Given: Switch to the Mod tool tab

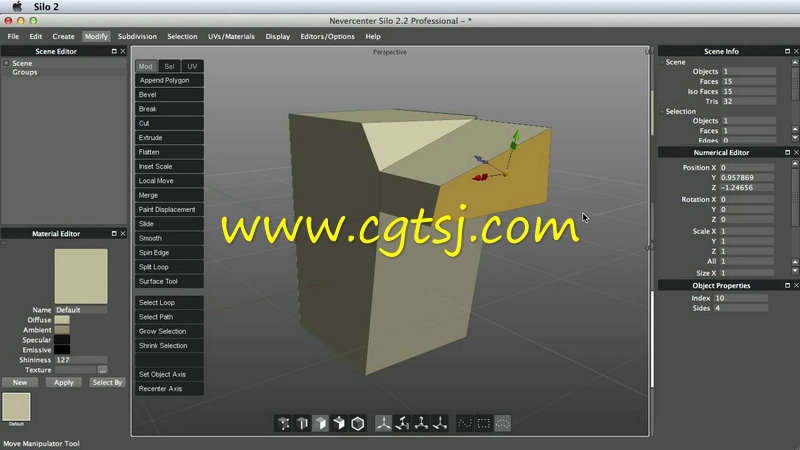Looking at the screenshot, I should pyautogui.click(x=145, y=66).
